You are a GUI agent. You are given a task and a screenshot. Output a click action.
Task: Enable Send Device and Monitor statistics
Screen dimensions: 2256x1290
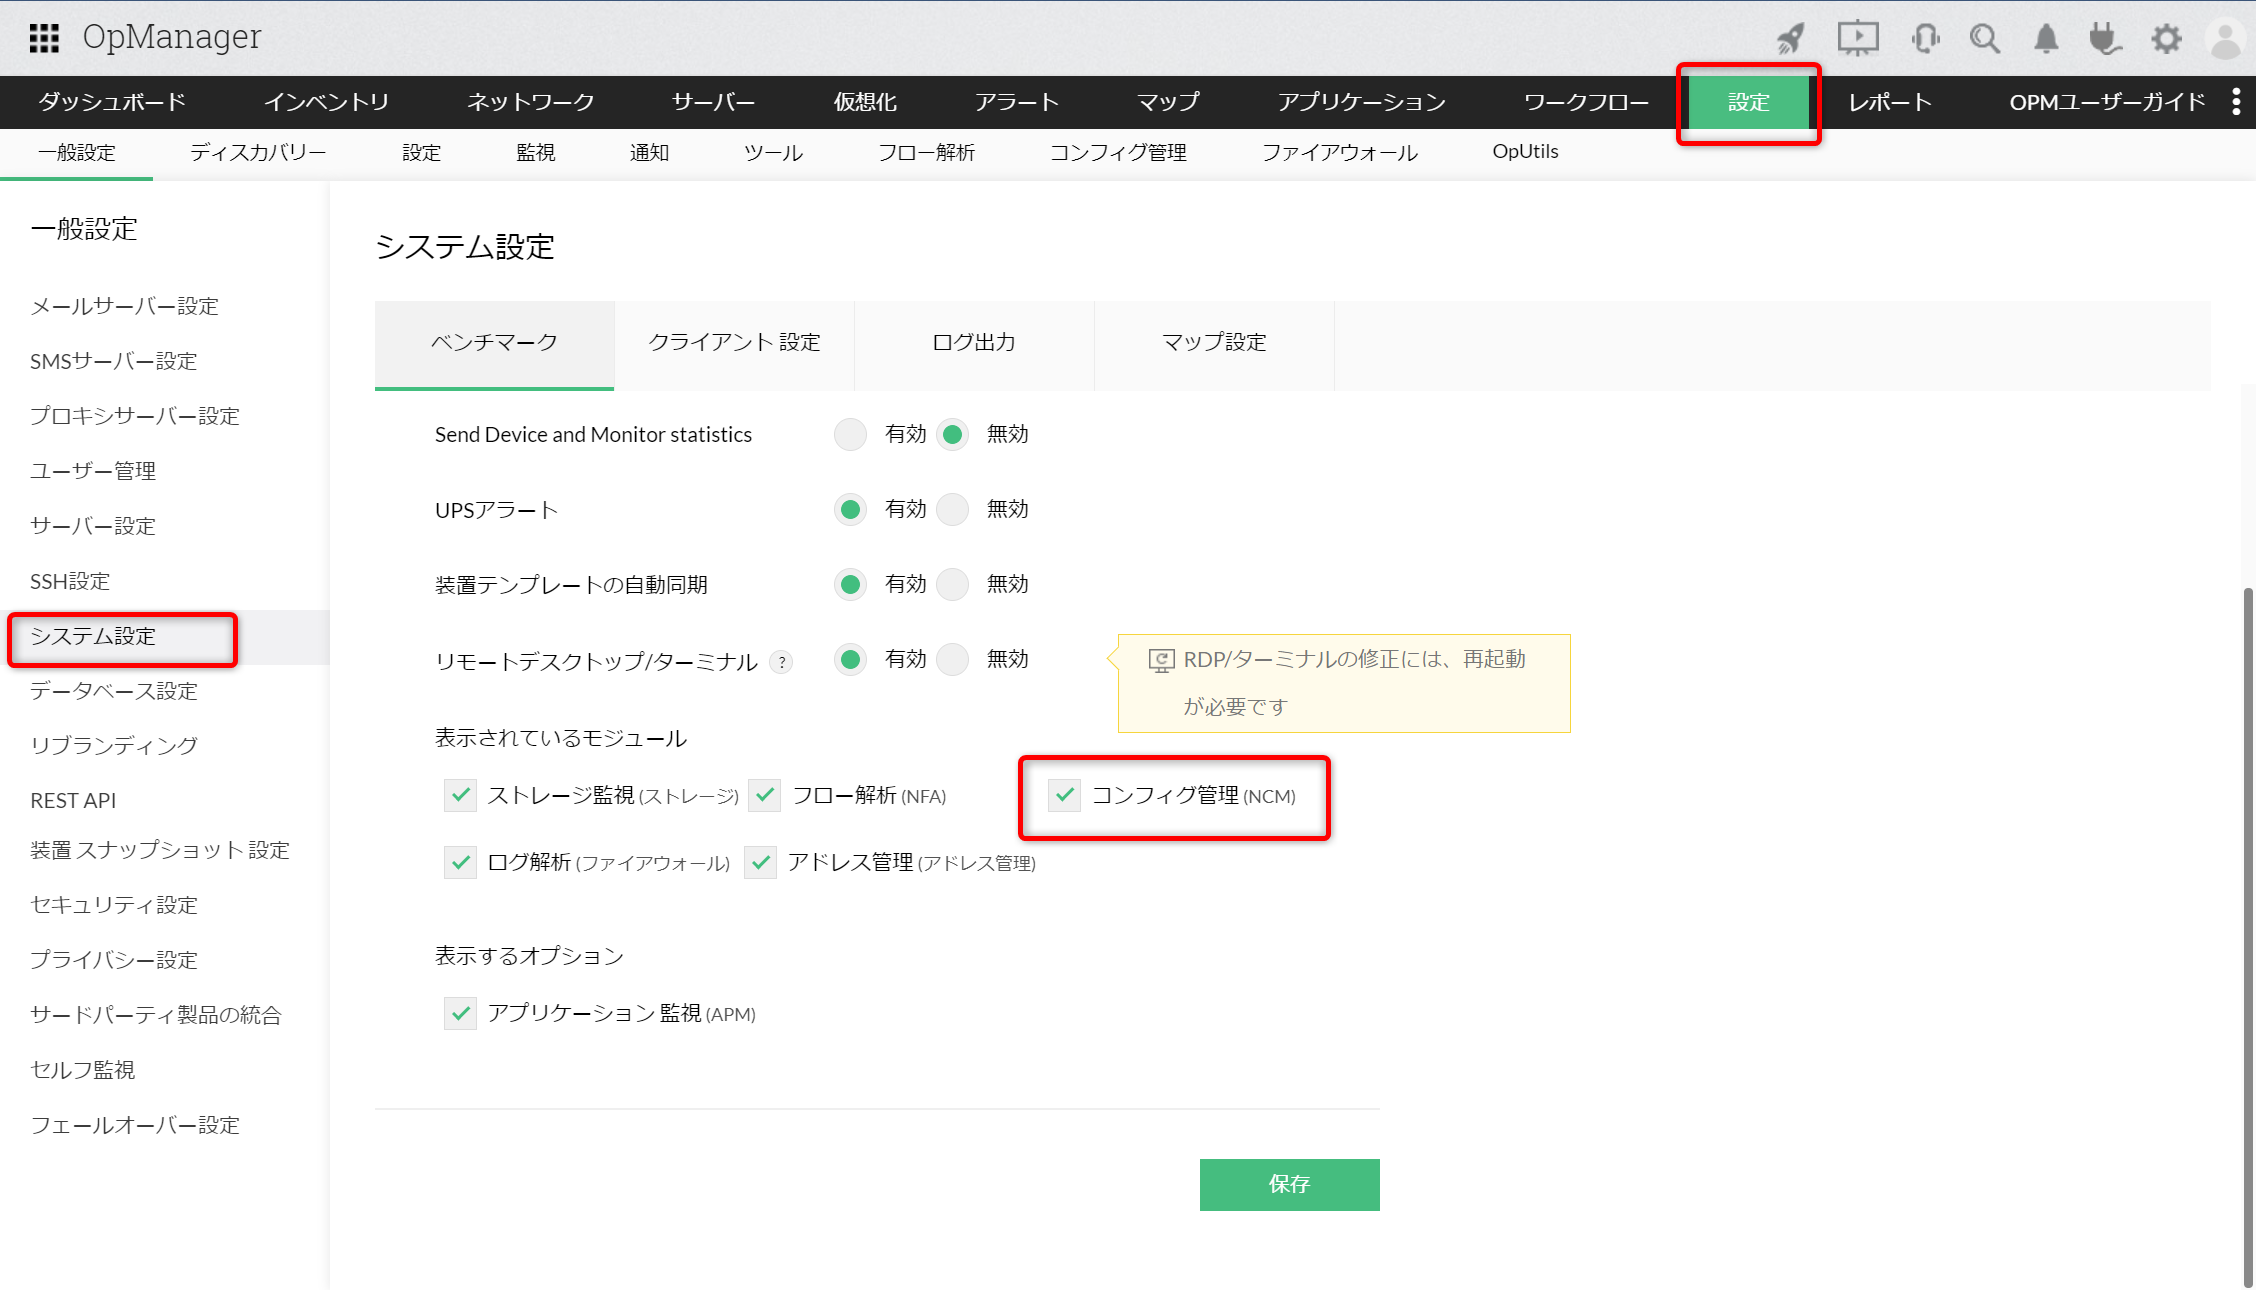coord(849,434)
